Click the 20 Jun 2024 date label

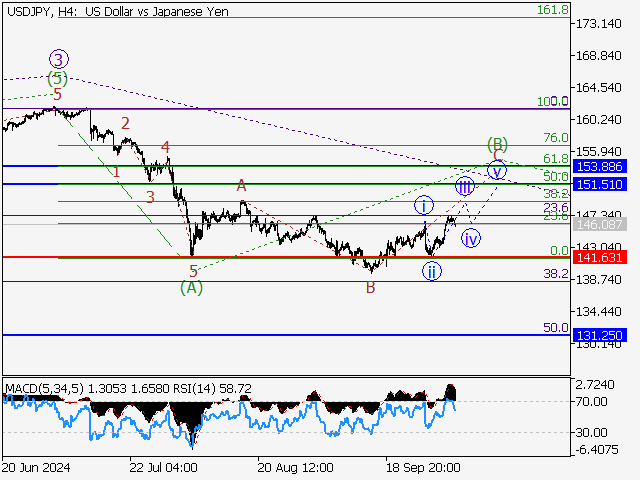(x=36, y=467)
